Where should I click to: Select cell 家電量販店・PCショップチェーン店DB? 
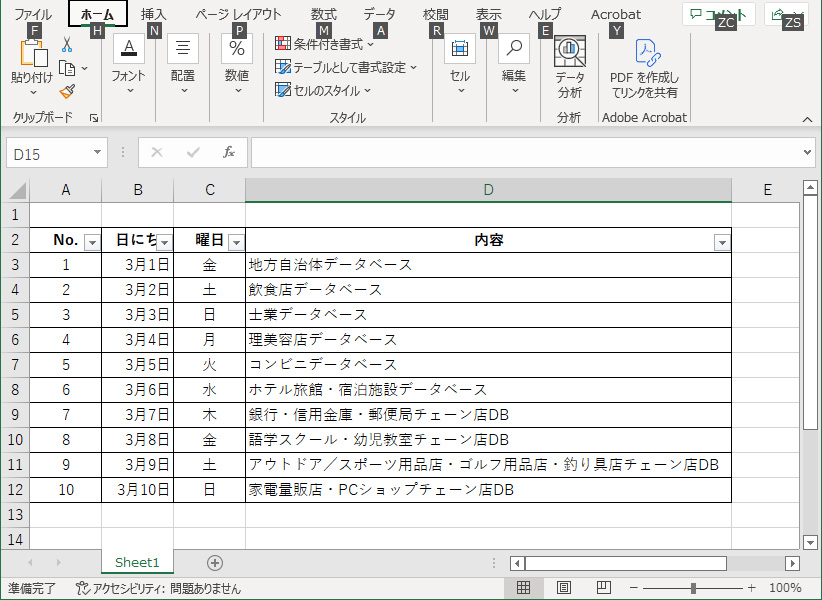coord(488,490)
